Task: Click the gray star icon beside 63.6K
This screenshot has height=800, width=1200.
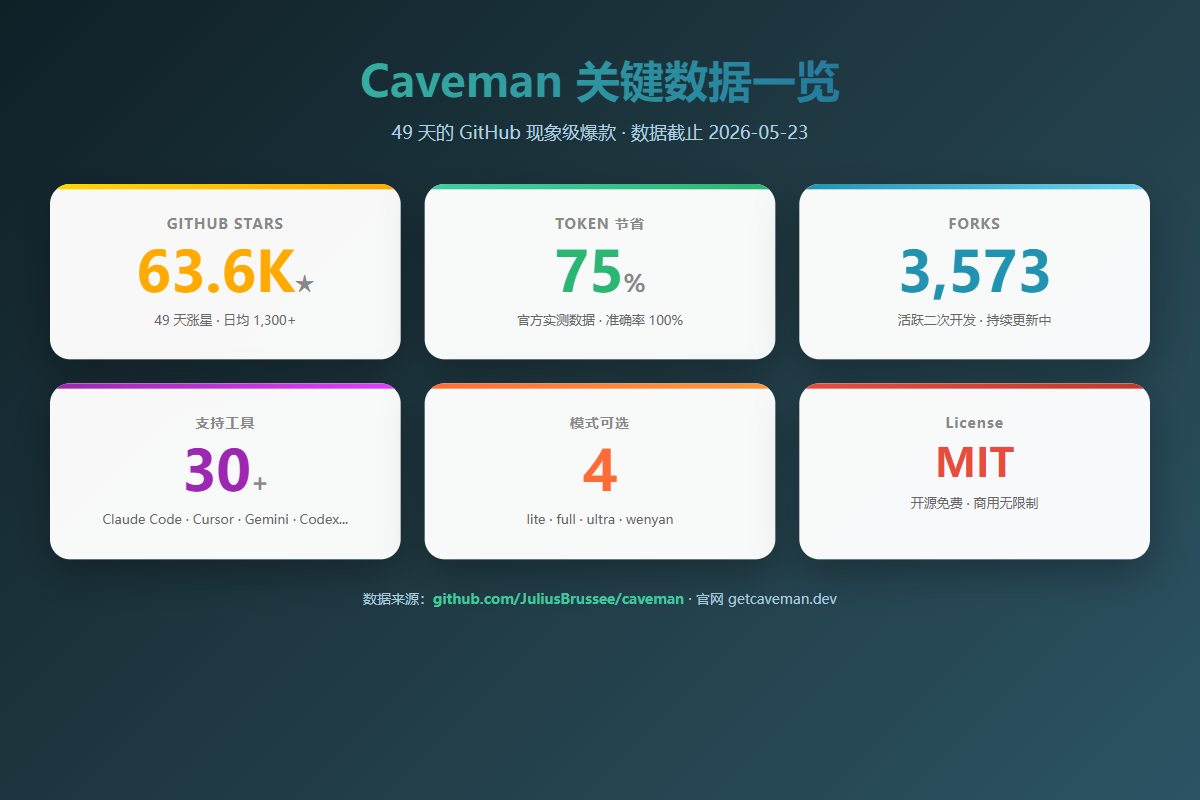Action: click(305, 285)
